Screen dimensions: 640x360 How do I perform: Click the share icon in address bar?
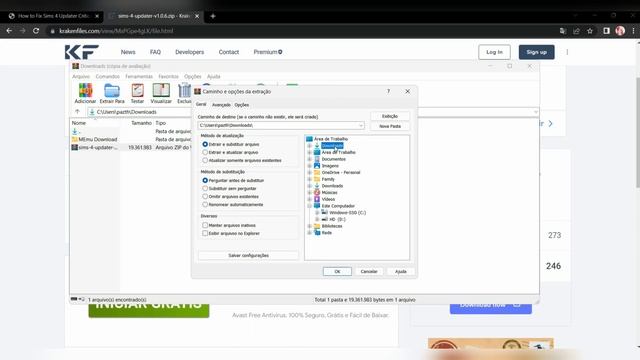[576, 31]
